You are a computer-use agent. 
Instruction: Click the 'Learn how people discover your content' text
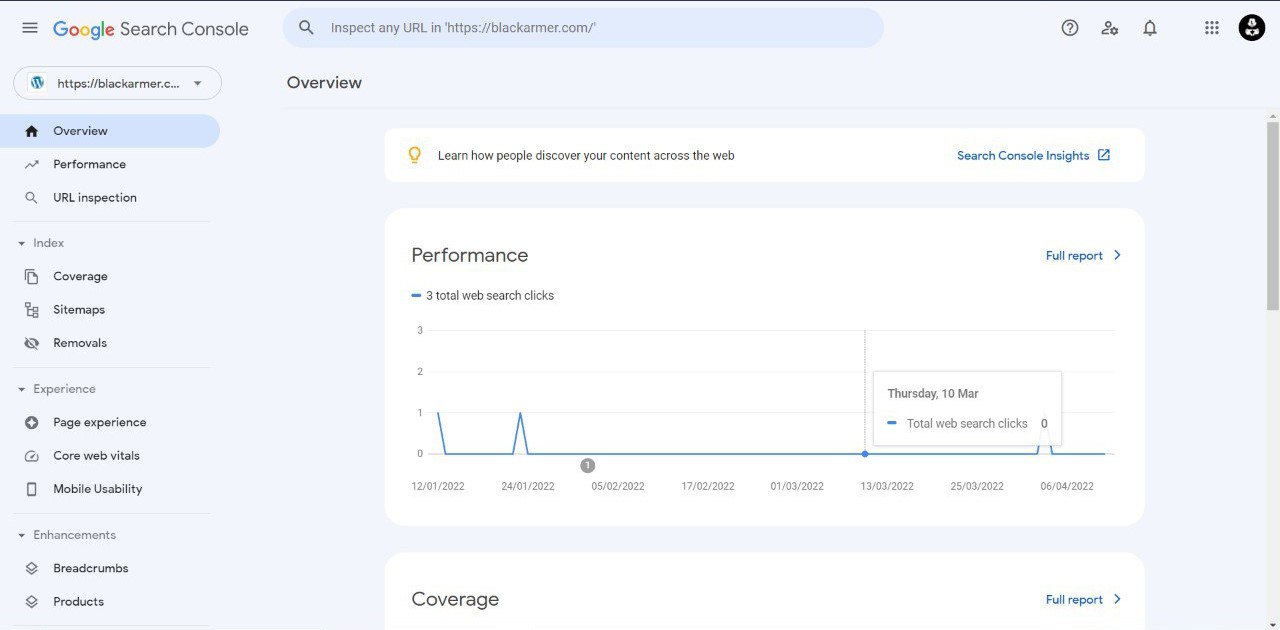point(586,156)
